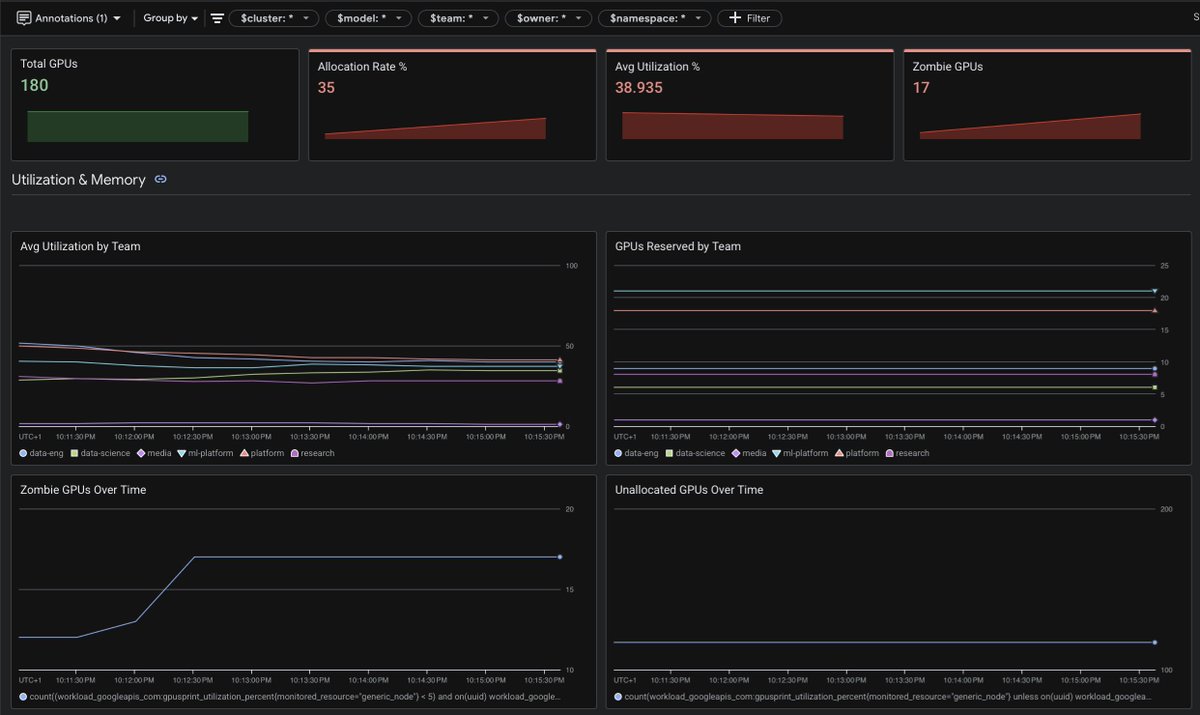Click ml-platform triangle marker in GPUs Reserved chart

[x=1154, y=291]
